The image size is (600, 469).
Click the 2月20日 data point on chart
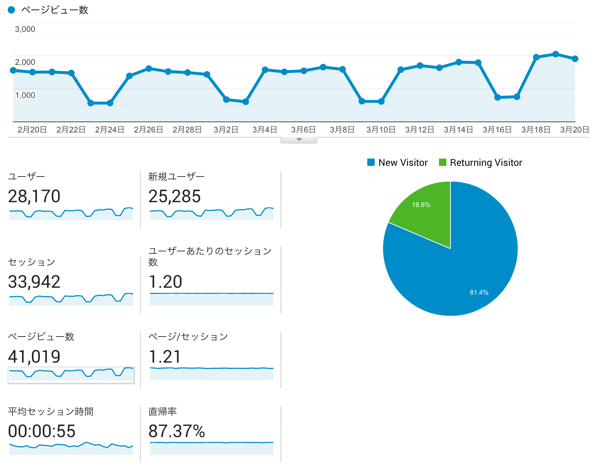(x=33, y=72)
